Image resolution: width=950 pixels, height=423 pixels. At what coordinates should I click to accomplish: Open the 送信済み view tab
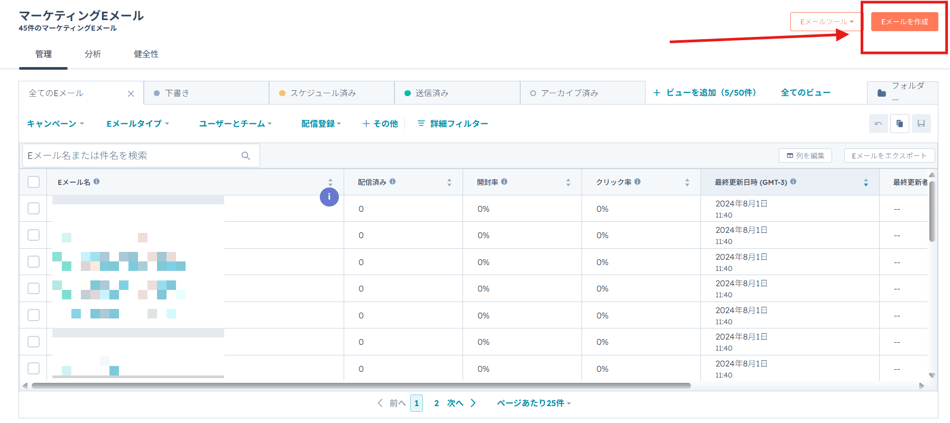click(457, 93)
